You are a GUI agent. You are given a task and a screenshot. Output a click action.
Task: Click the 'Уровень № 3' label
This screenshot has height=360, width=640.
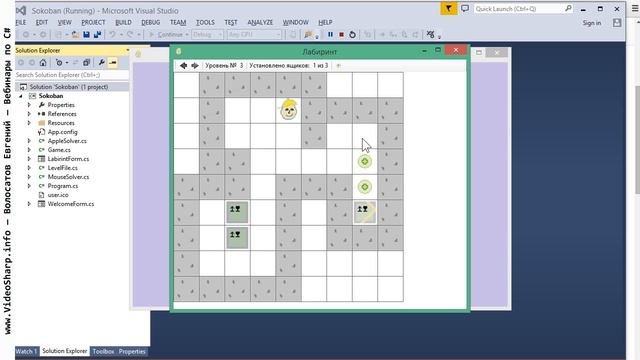(x=224, y=65)
